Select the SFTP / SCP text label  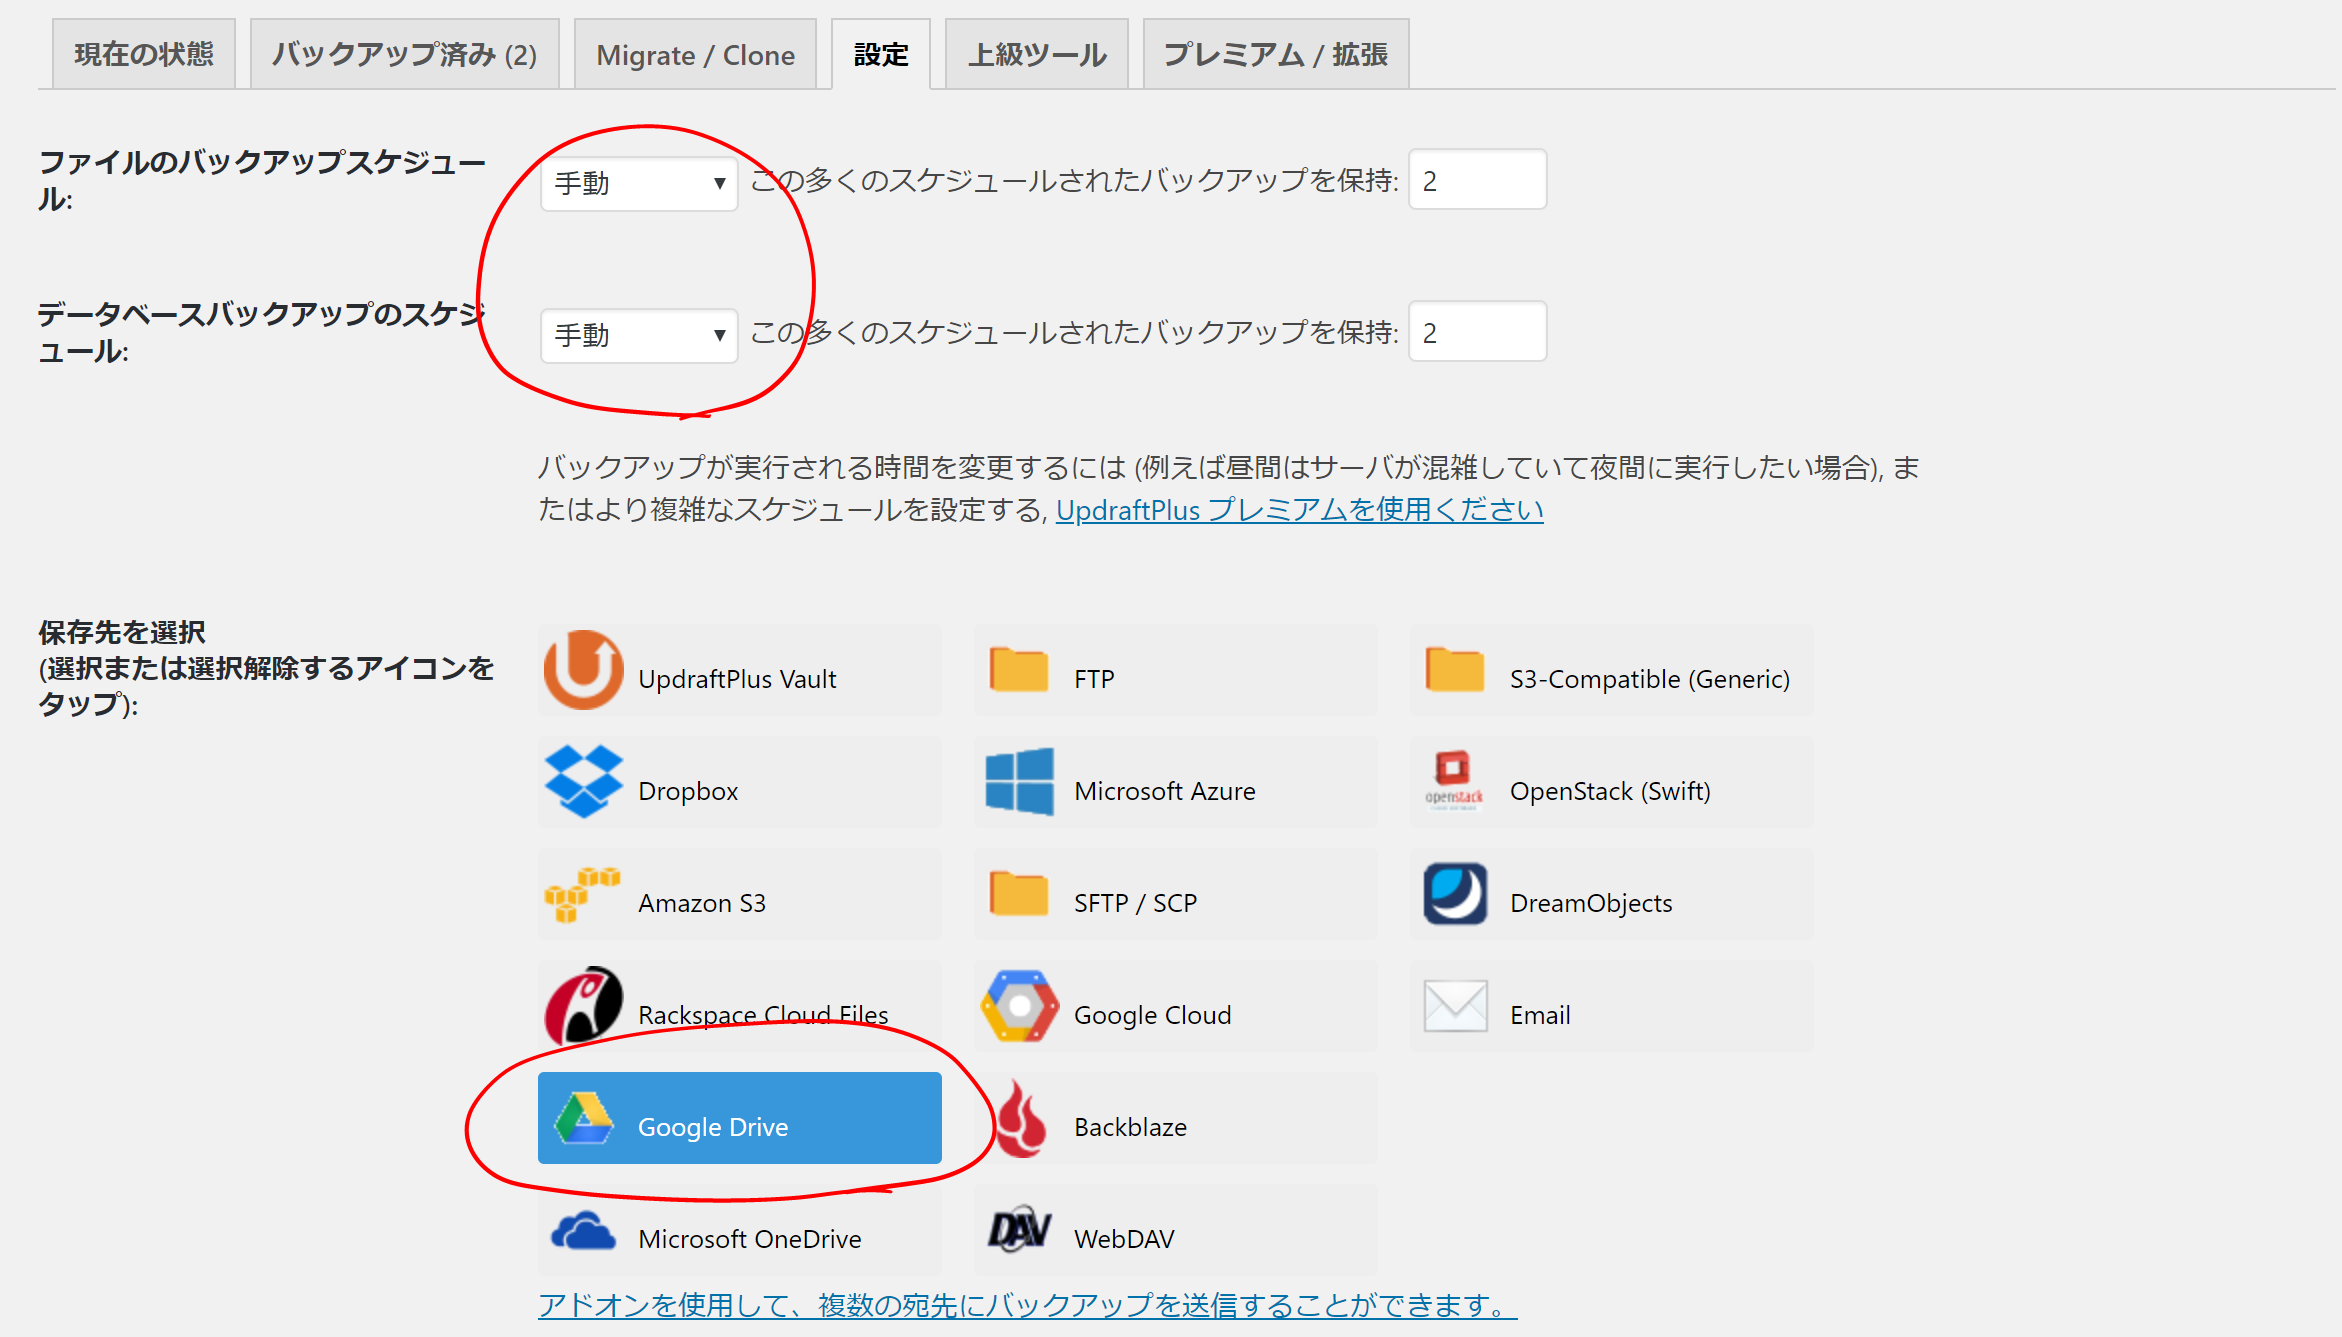point(1135,903)
